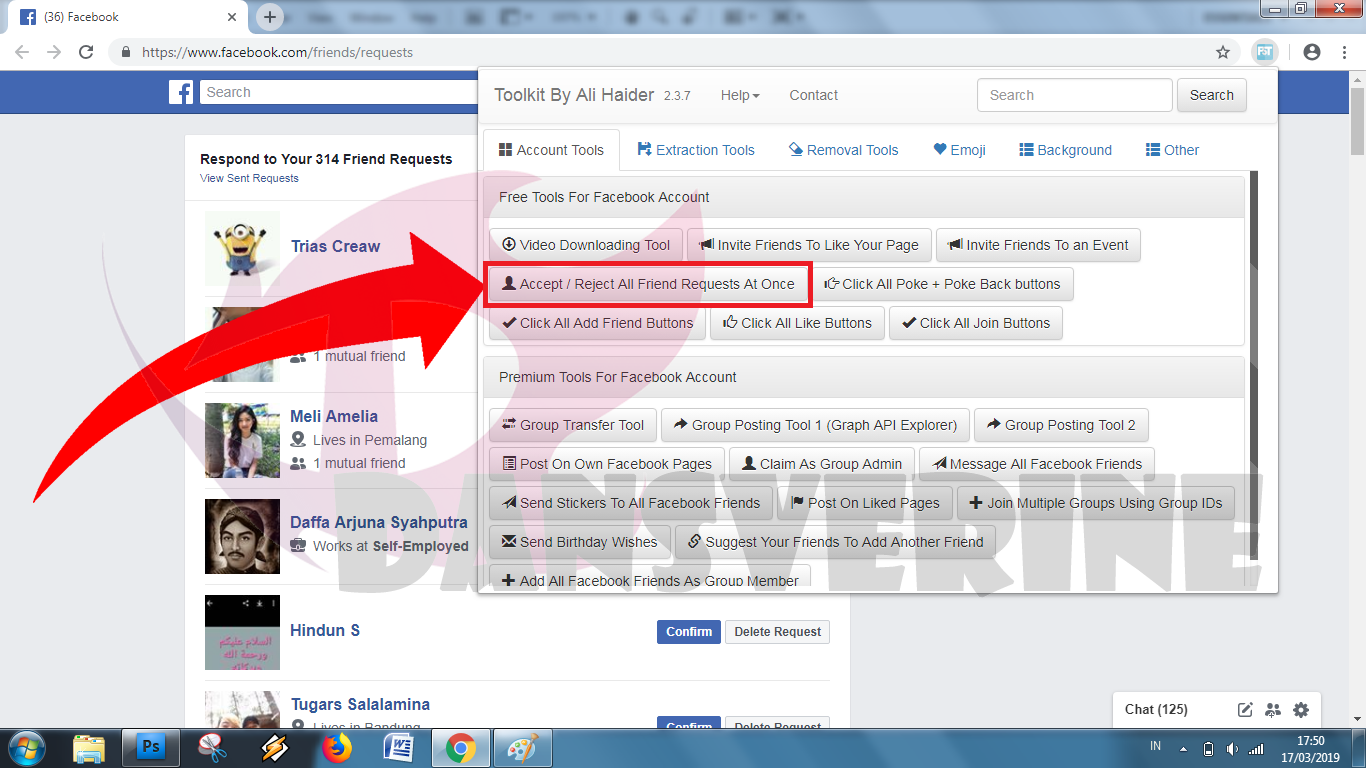The height and width of the screenshot is (768, 1366).
Task: Expand the Help dropdown in Toolkit
Action: pos(740,95)
